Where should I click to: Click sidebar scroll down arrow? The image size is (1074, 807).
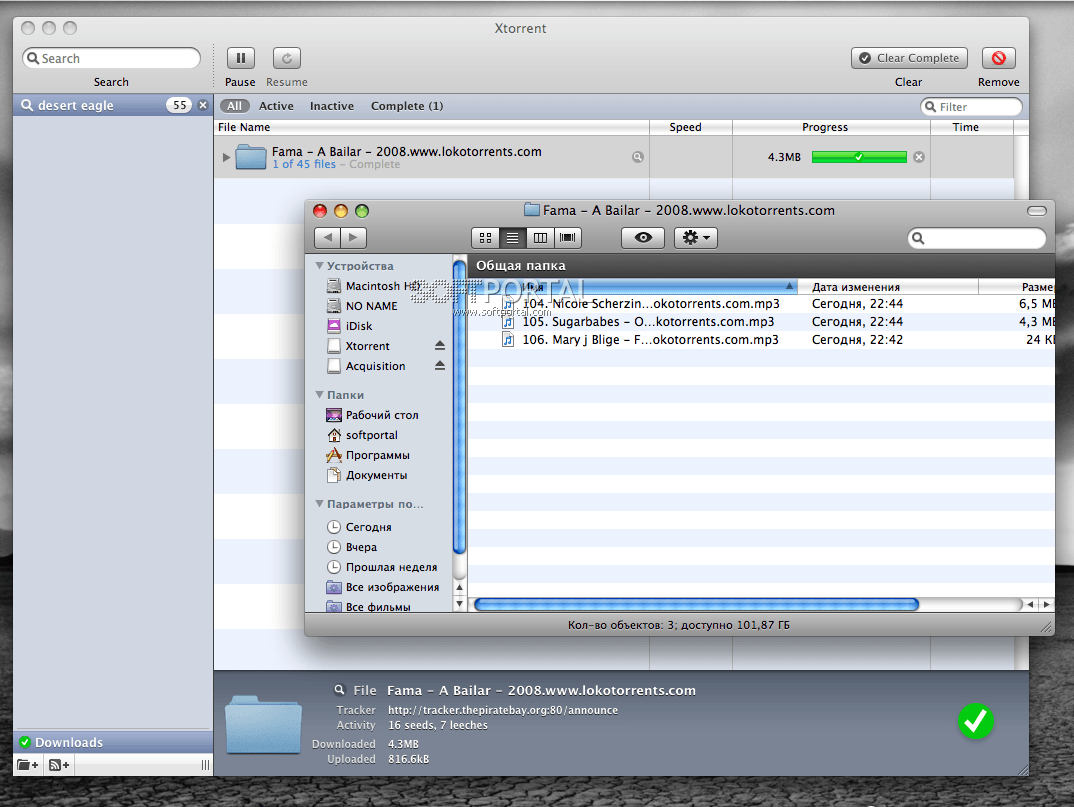pyautogui.click(x=460, y=604)
